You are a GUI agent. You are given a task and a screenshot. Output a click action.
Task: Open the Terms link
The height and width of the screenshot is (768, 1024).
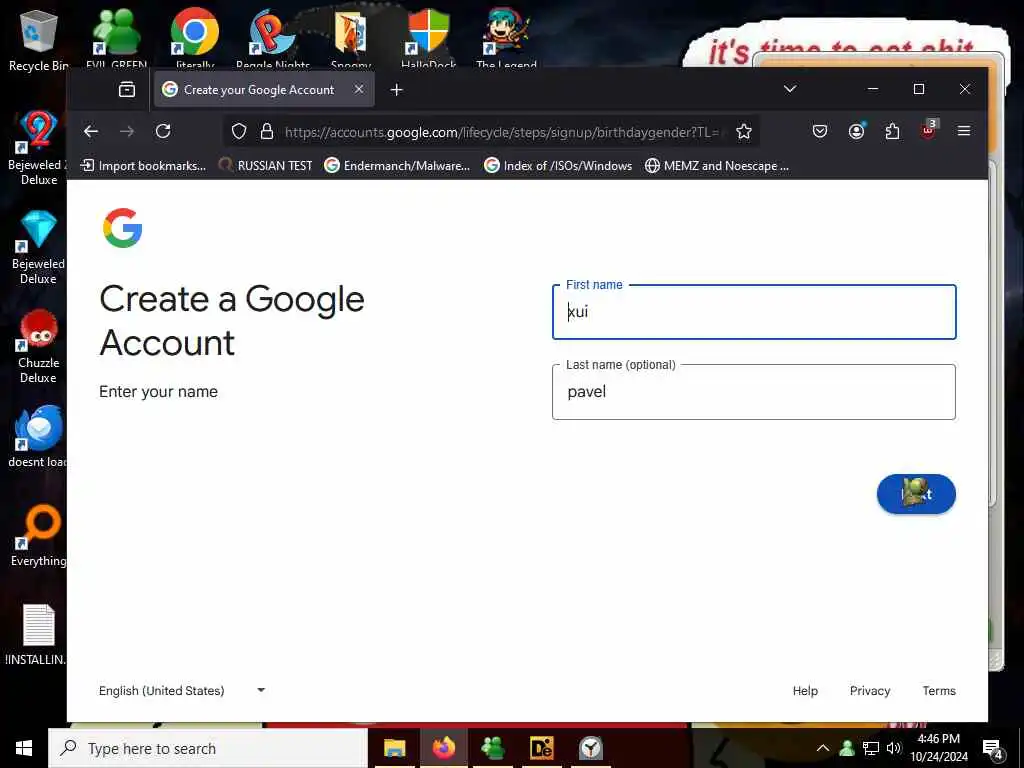pyautogui.click(x=938, y=690)
